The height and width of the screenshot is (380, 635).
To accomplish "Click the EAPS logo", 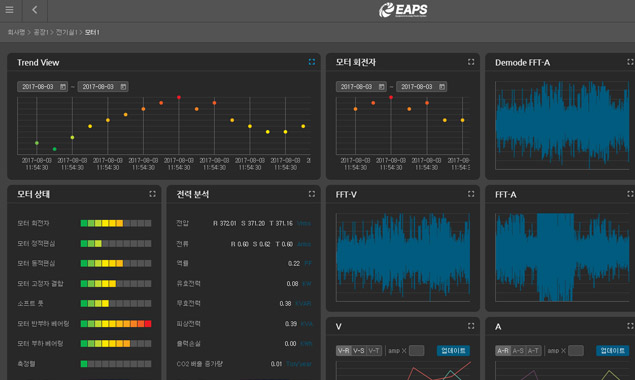I will click(403, 10).
